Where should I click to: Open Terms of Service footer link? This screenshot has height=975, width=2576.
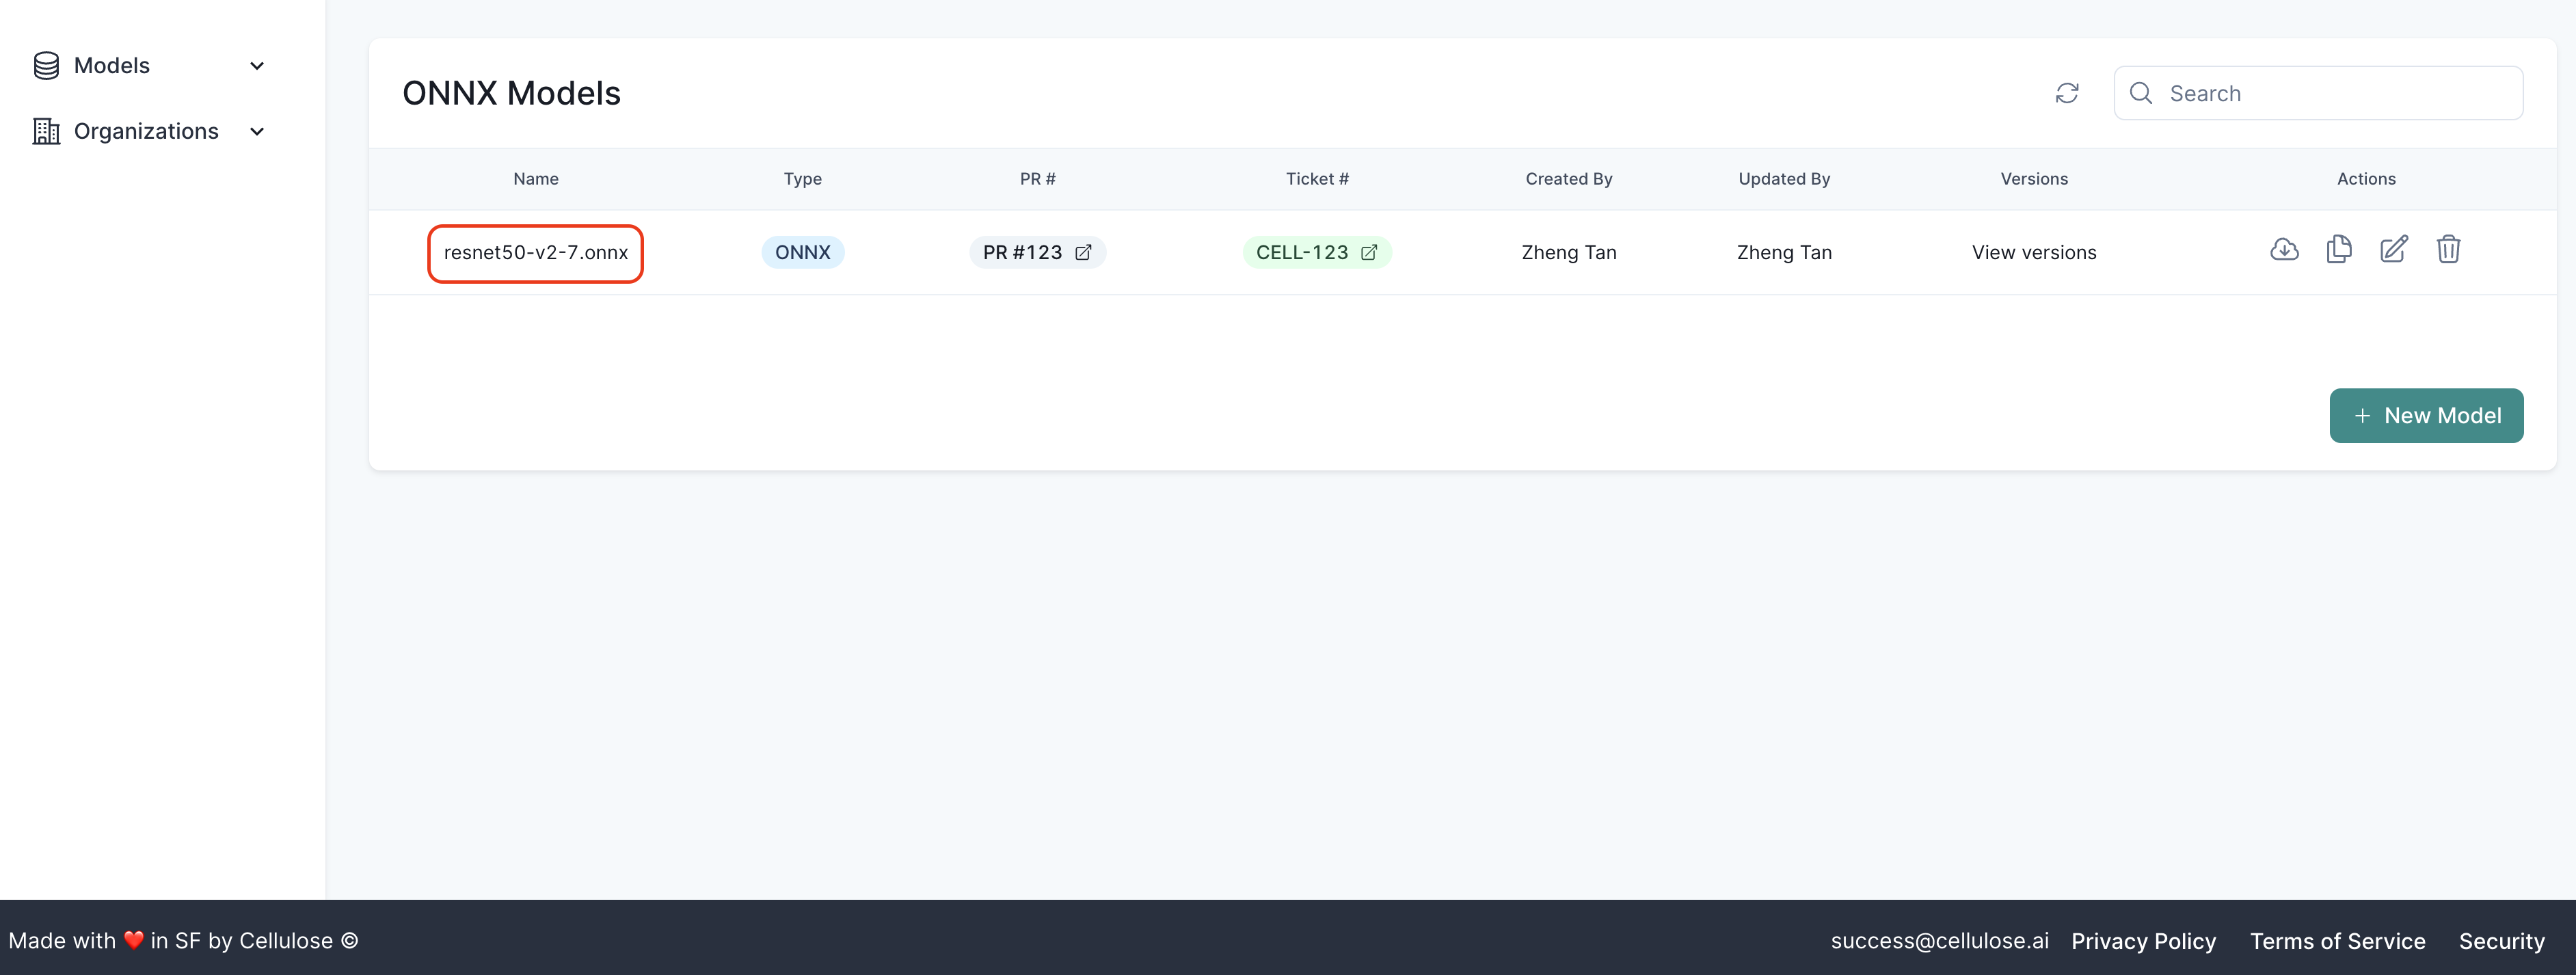[2337, 941]
